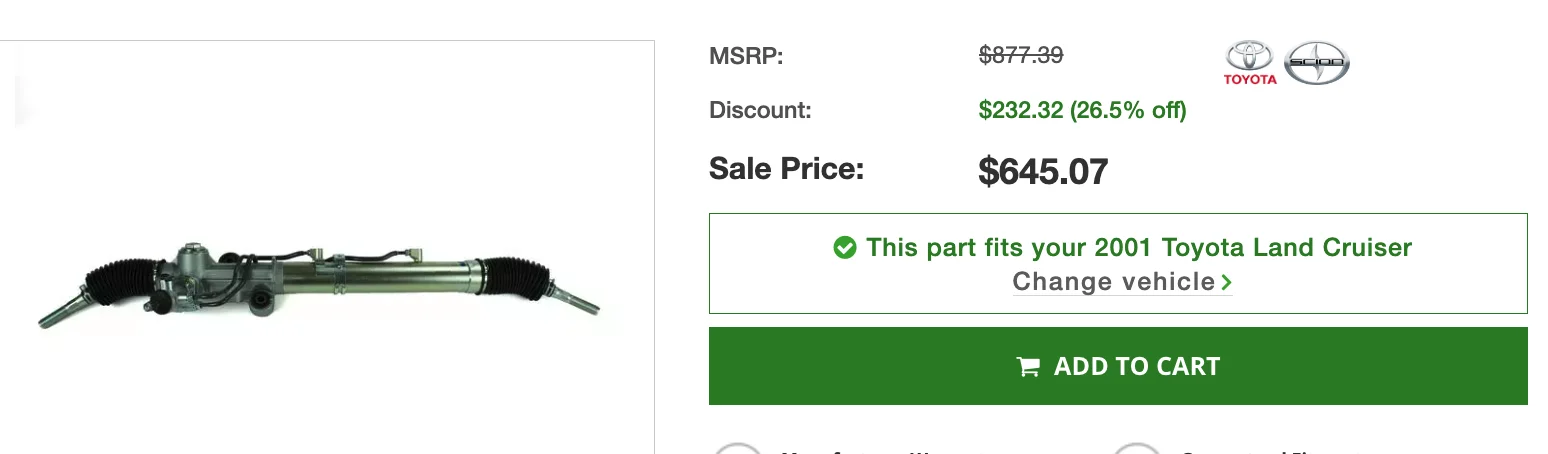Click the shopping cart icon

1028,367
